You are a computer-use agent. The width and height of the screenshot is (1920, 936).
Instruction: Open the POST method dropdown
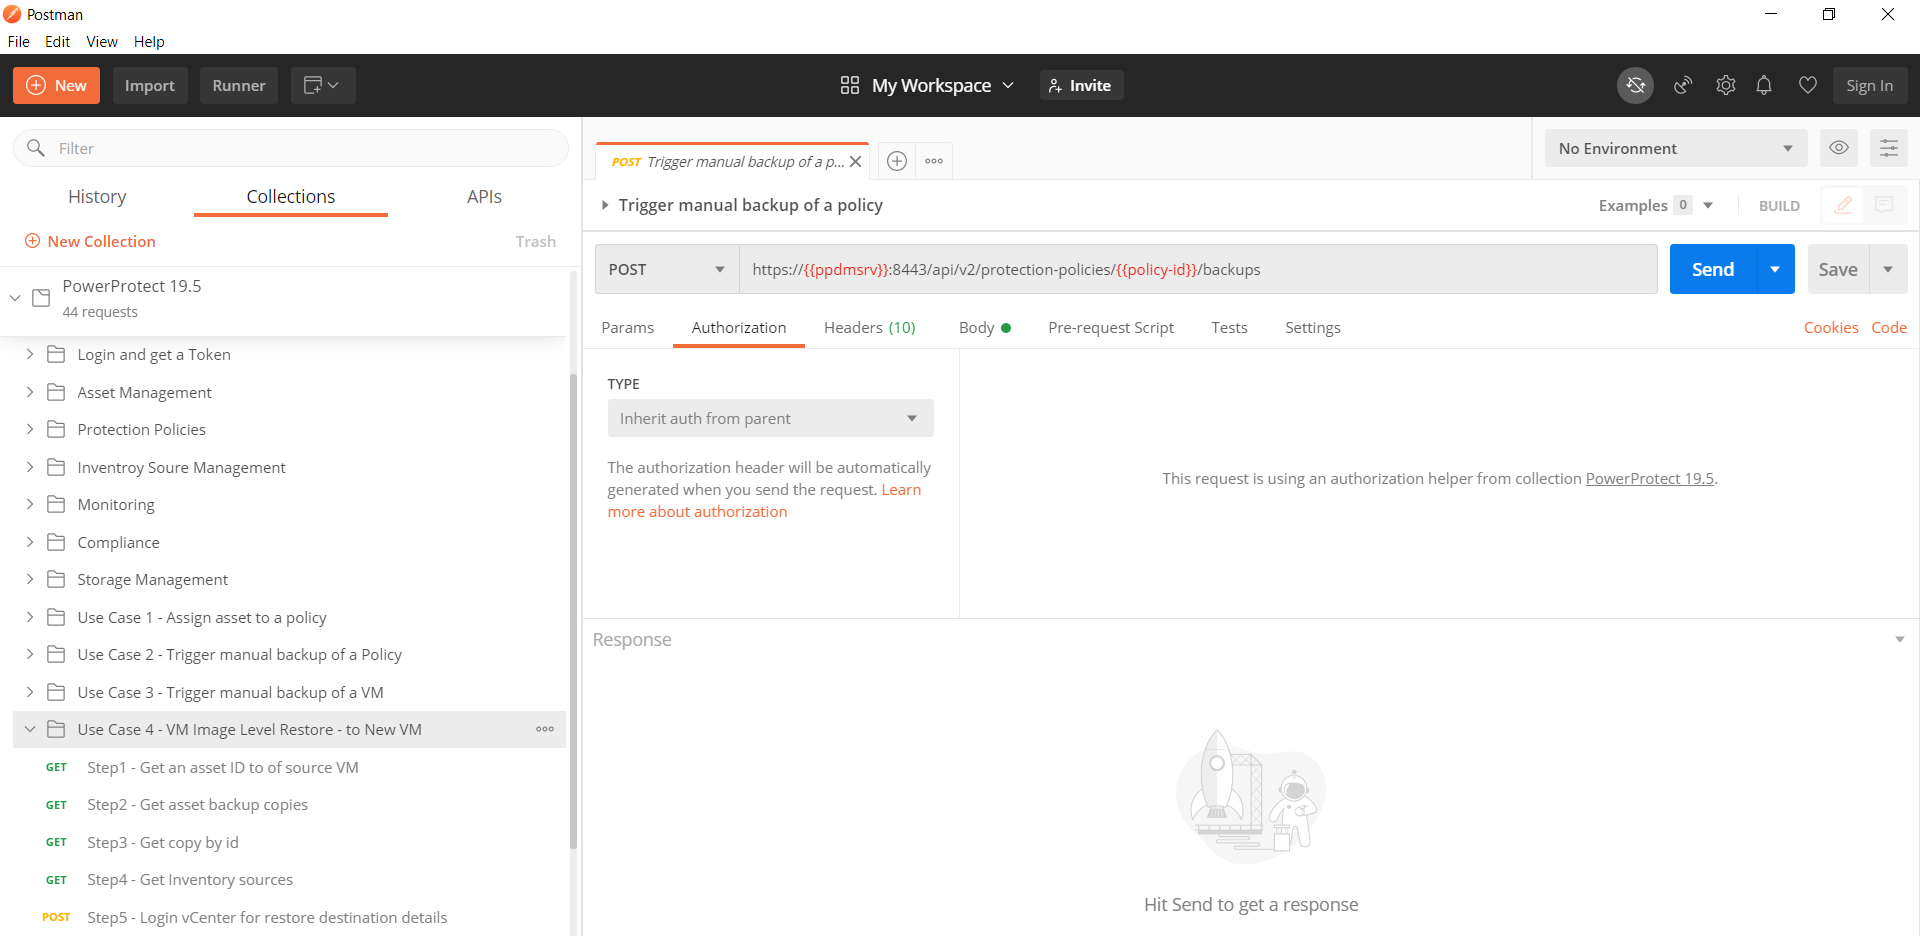(667, 269)
